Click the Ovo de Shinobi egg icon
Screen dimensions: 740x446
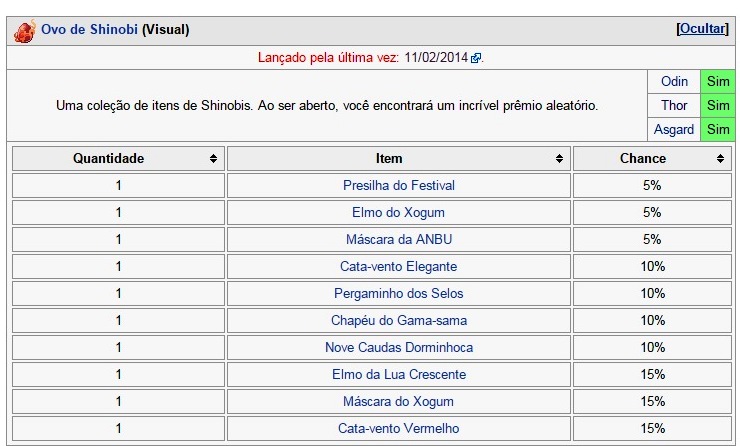point(25,31)
